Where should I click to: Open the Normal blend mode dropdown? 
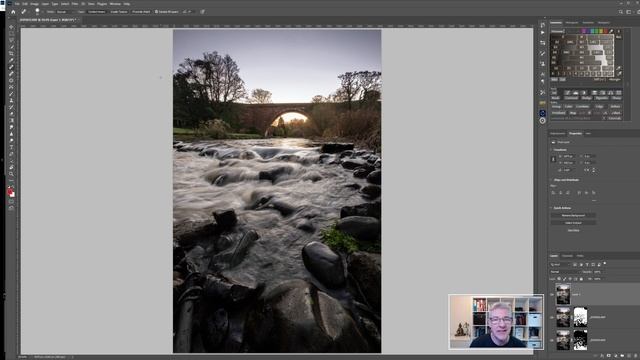tap(566, 272)
